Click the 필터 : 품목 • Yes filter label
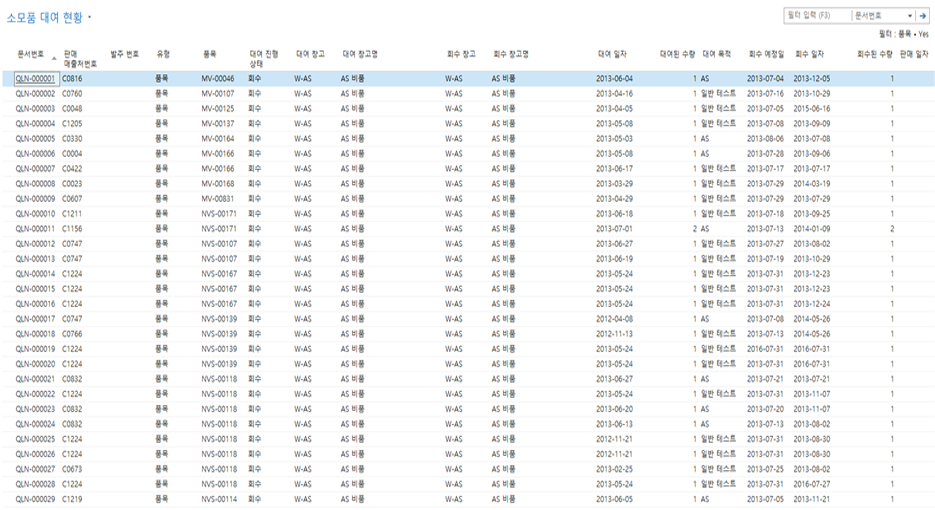This screenshot has height=510, width=935. point(903,34)
